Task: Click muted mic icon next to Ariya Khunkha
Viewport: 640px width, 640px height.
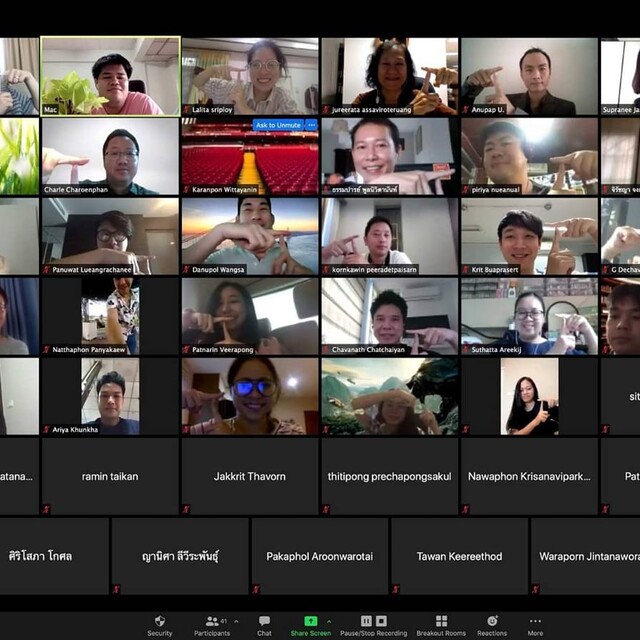Action: [47, 429]
